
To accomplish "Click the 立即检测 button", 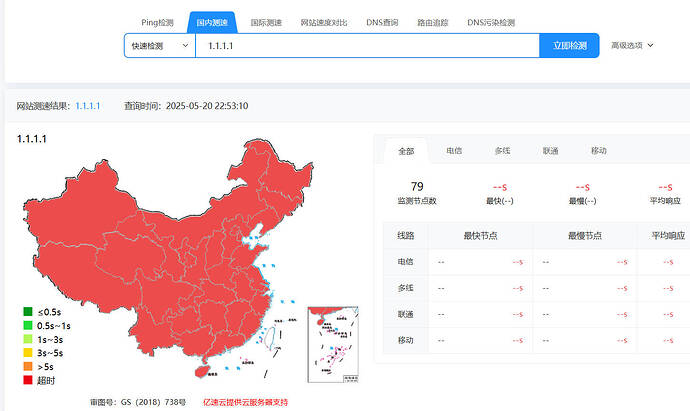I will point(569,45).
